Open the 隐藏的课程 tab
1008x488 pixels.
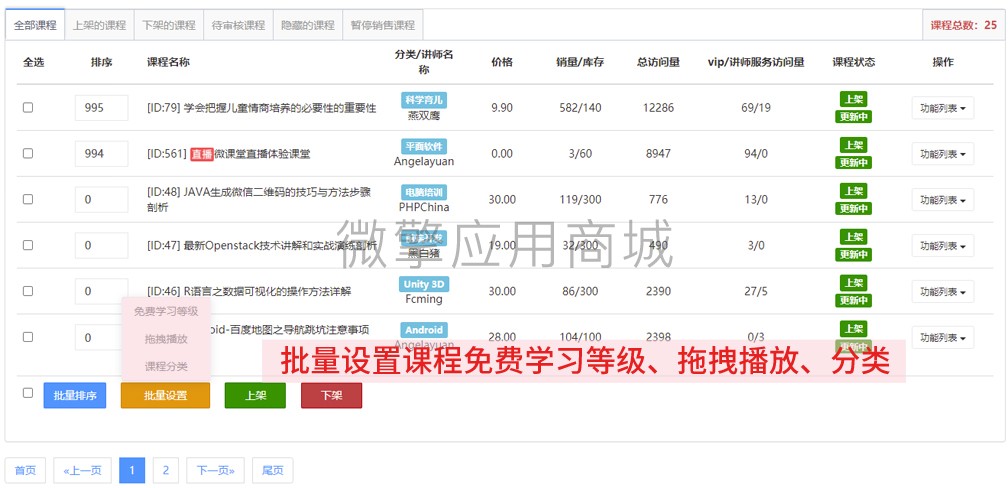(x=308, y=25)
